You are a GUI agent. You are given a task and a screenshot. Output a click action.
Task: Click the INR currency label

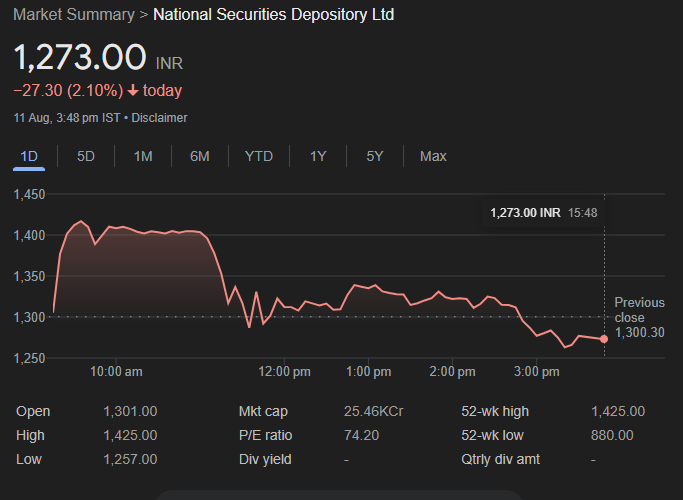point(169,64)
